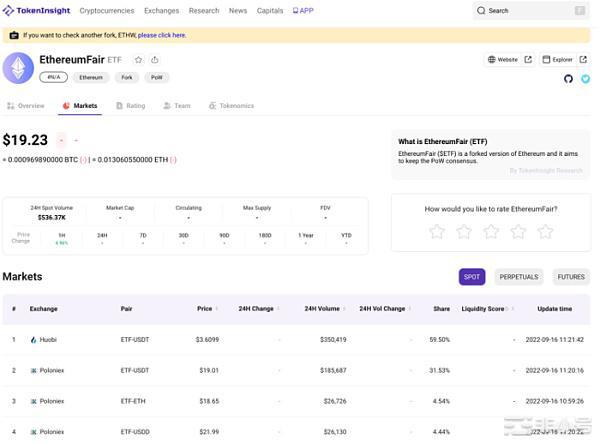Select the PoW tag
The width and height of the screenshot is (600, 444).
157,77
